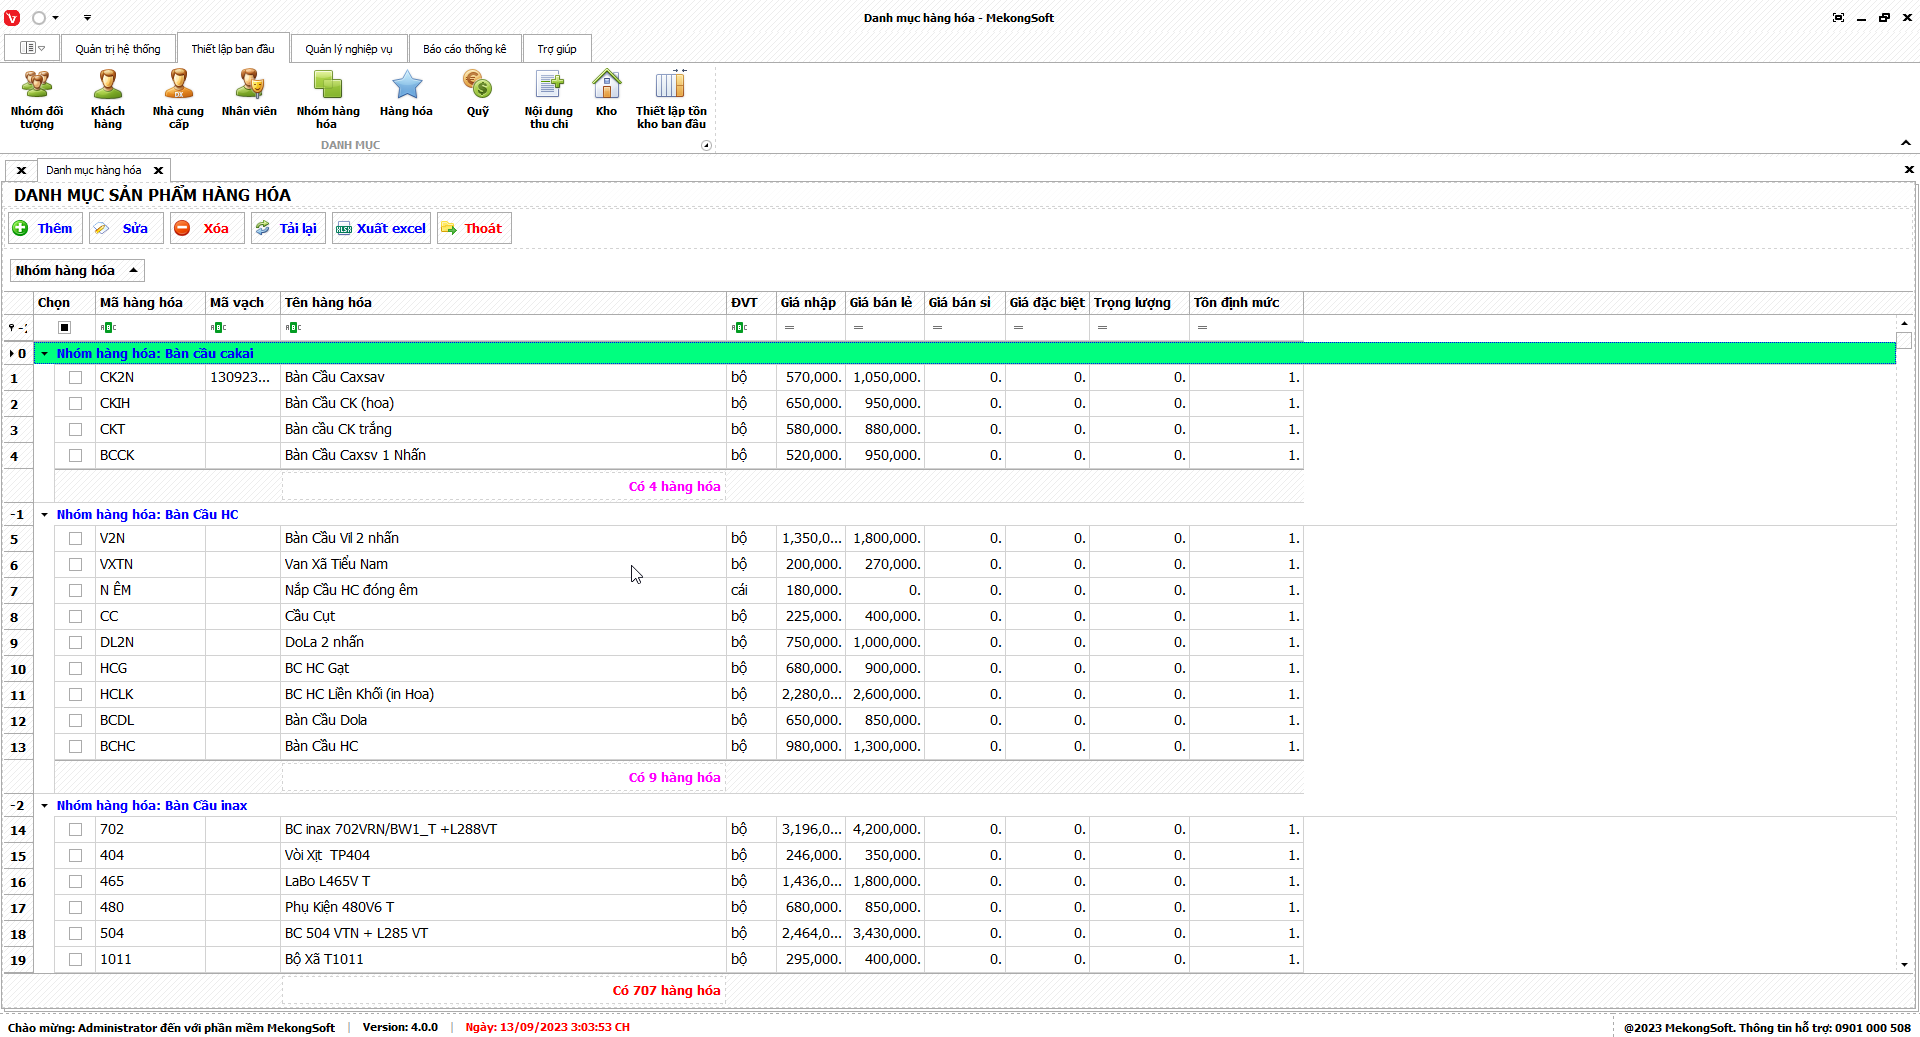
Task: Click the Tên hàng hóa column header
Action: coord(500,303)
